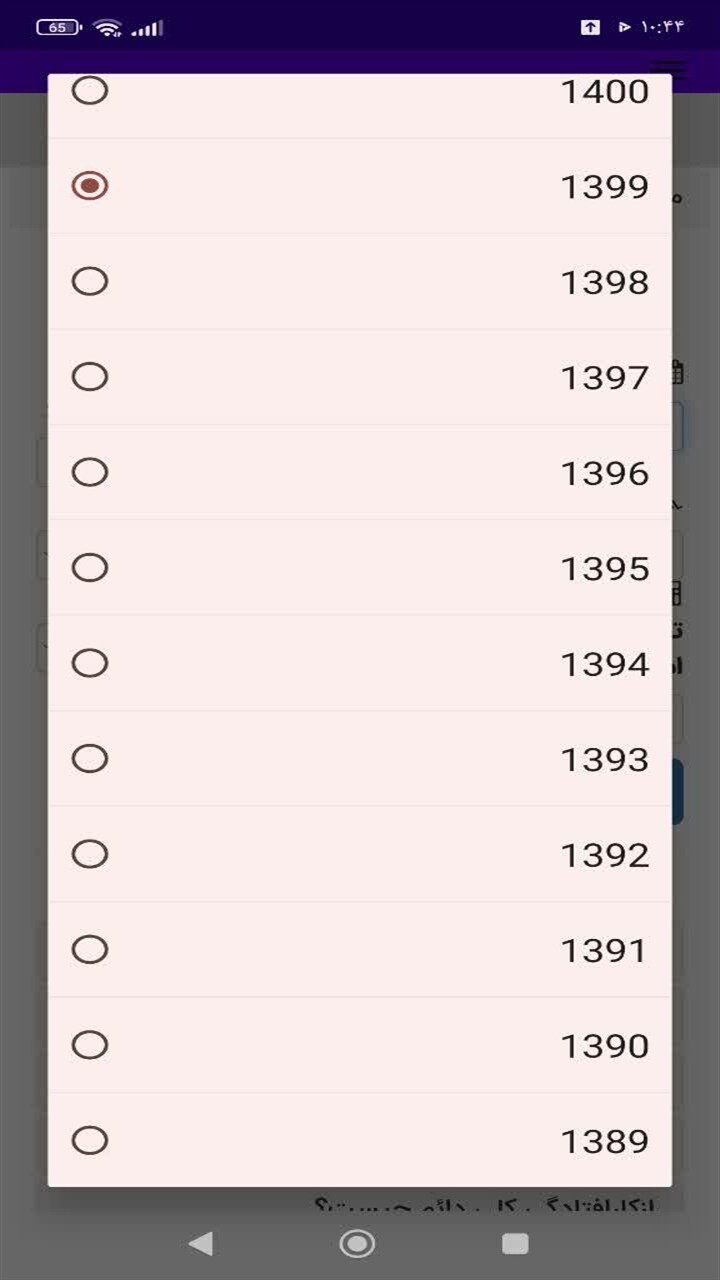Viewport: 720px width, 1280px height.
Task: Choose the 1389 radio button
Action: point(90,1140)
